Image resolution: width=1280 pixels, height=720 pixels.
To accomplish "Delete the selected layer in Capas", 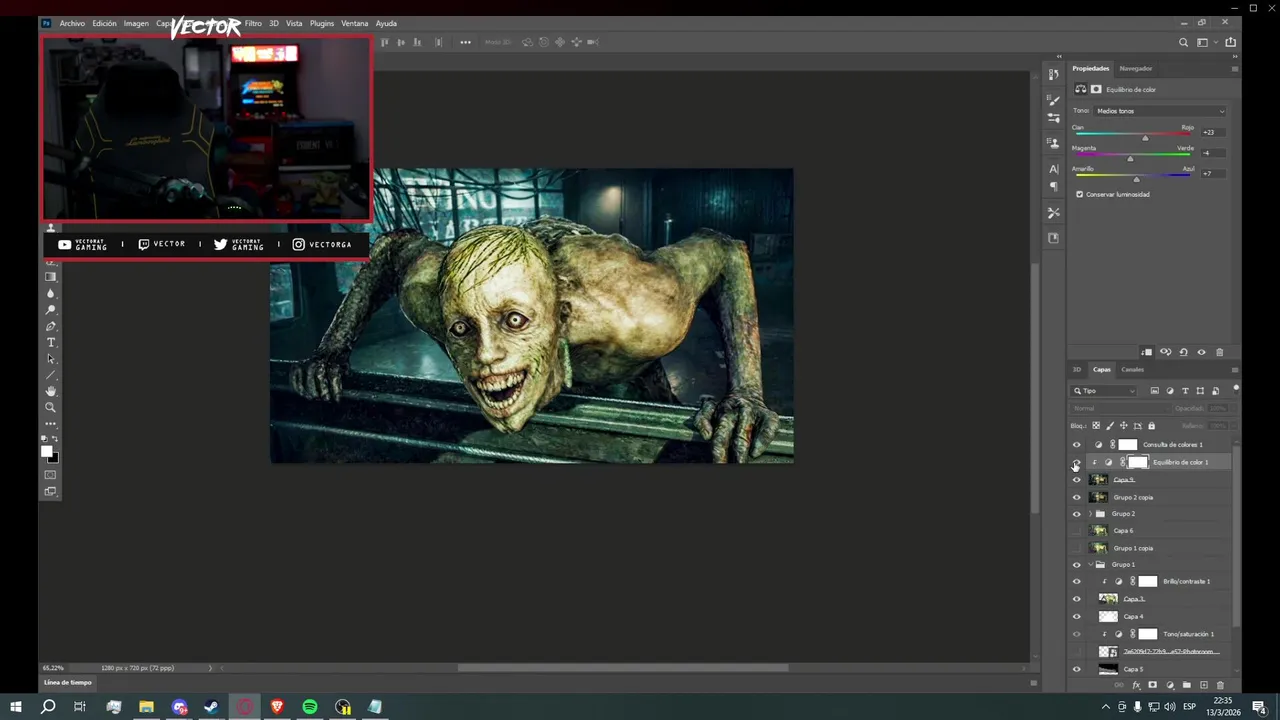I will [1220, 685].
